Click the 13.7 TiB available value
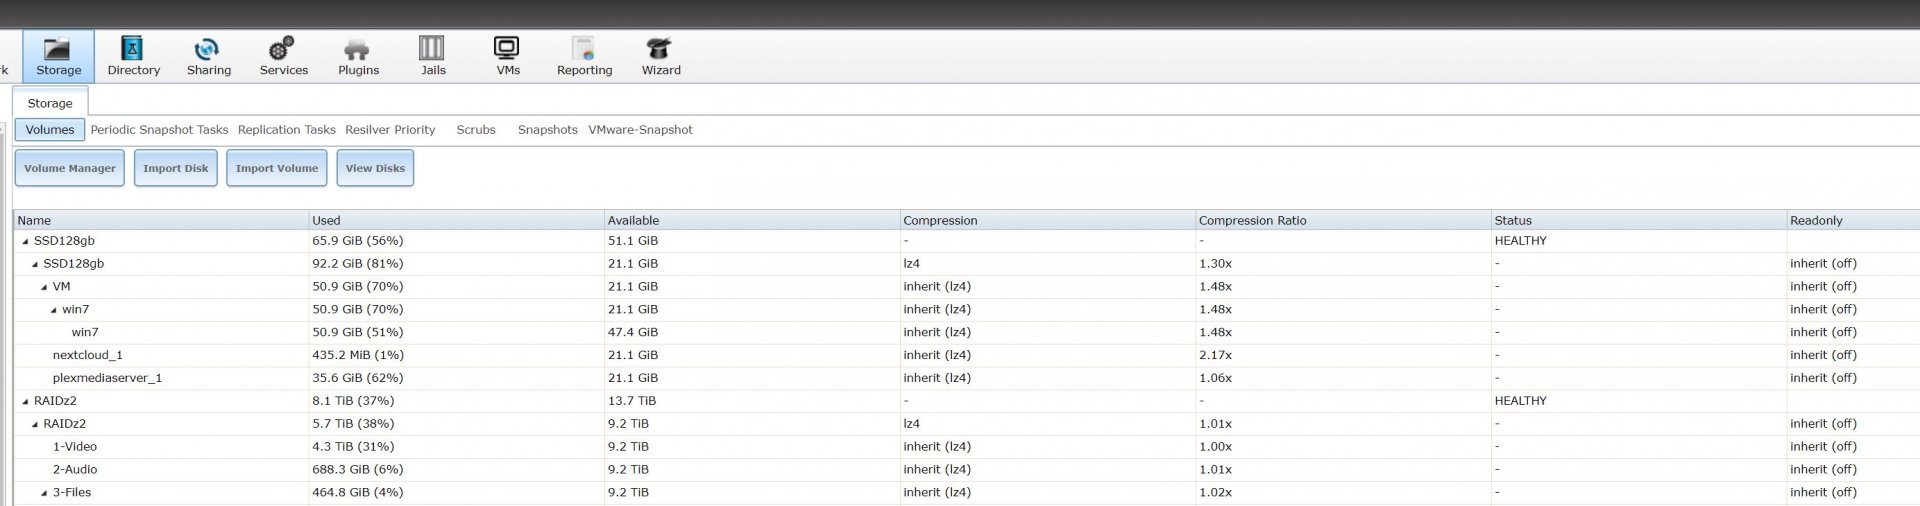This screenshot has width=1920, height=506. (632, 401)
